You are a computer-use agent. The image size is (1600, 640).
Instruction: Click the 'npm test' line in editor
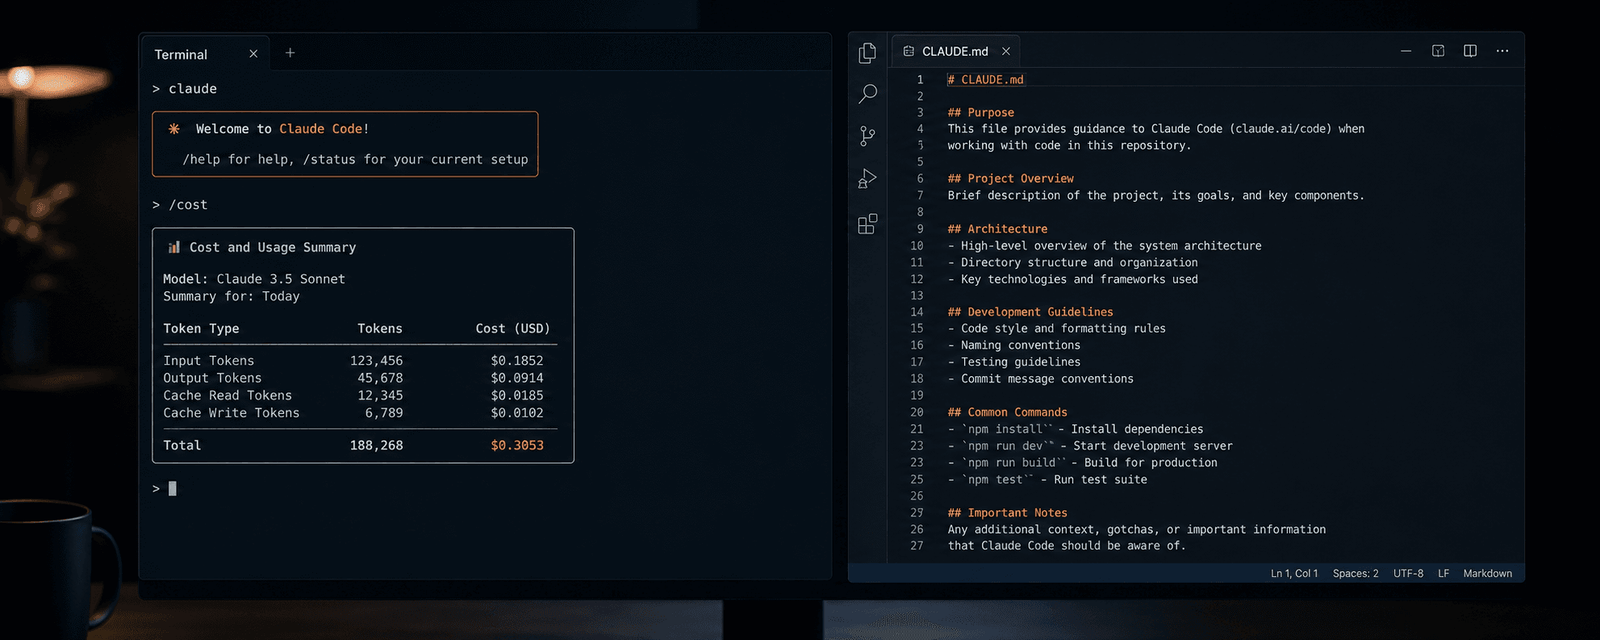[x=1047, y=479]
